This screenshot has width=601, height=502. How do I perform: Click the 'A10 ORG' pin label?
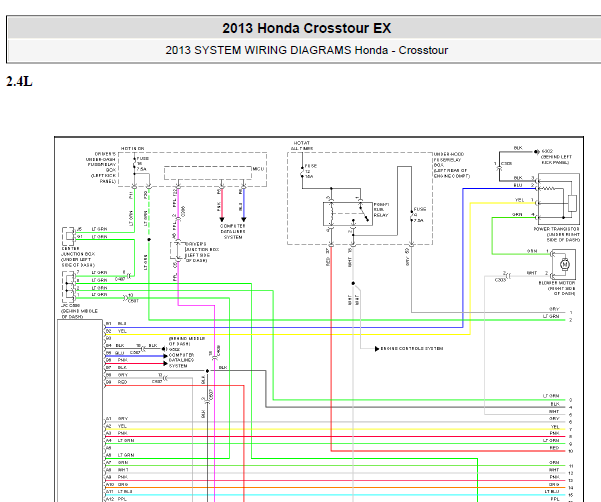point(117,484)
